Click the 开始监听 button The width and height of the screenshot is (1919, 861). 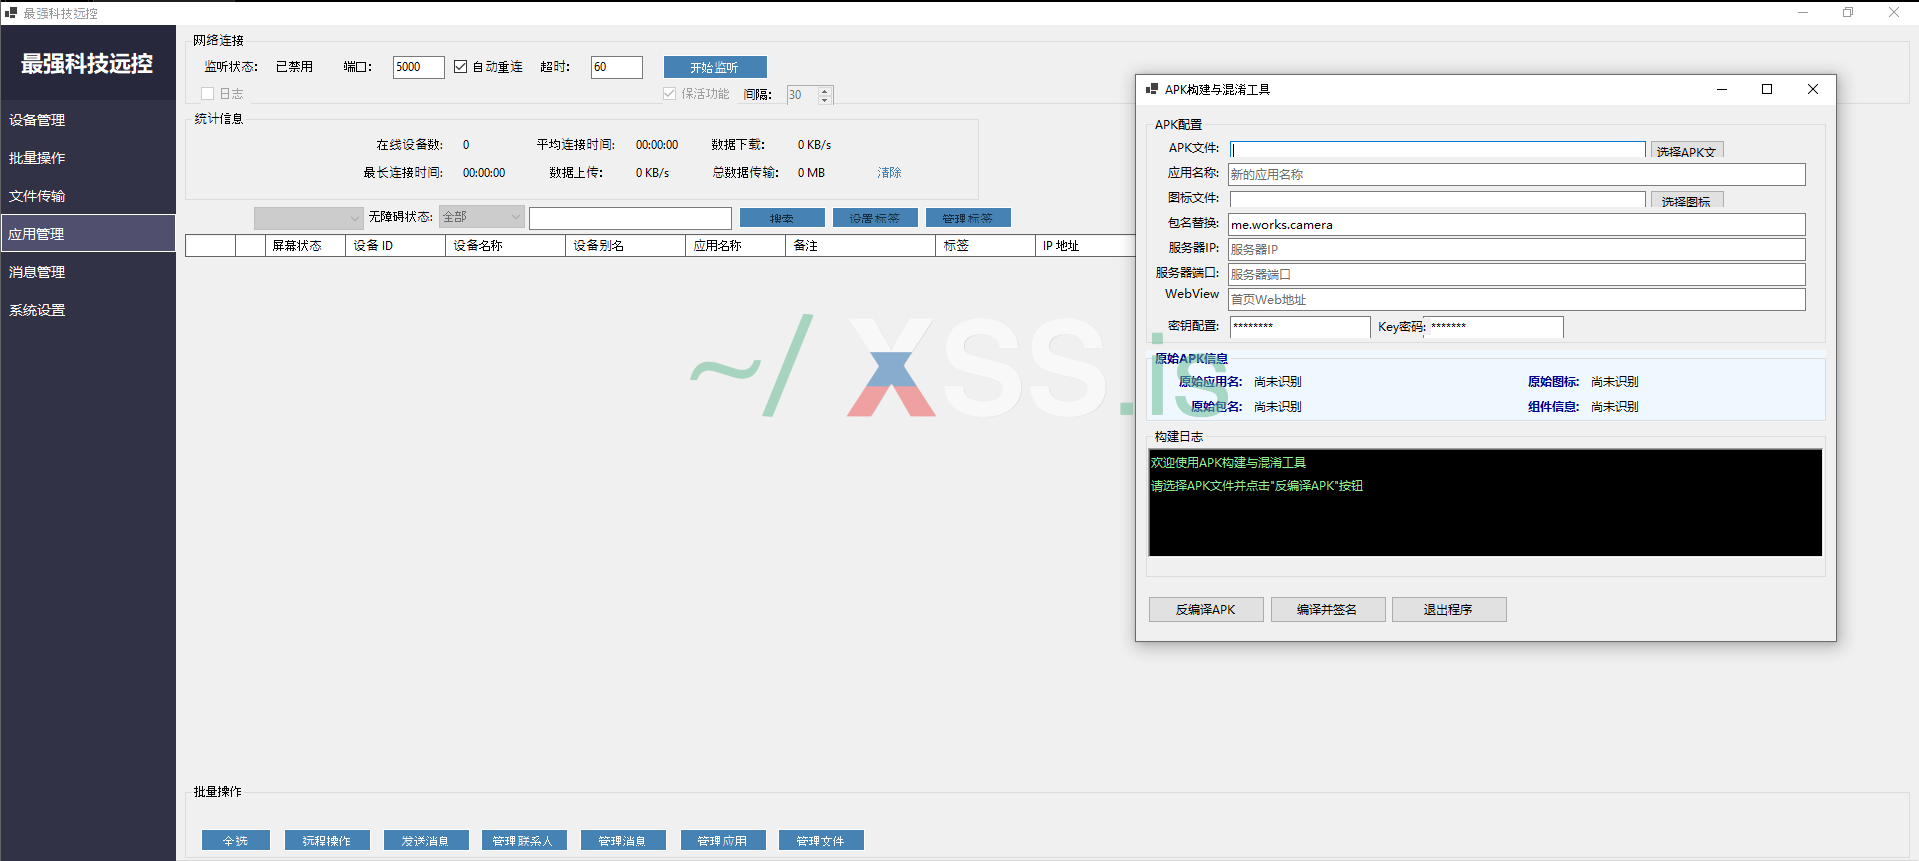[714, 67]
